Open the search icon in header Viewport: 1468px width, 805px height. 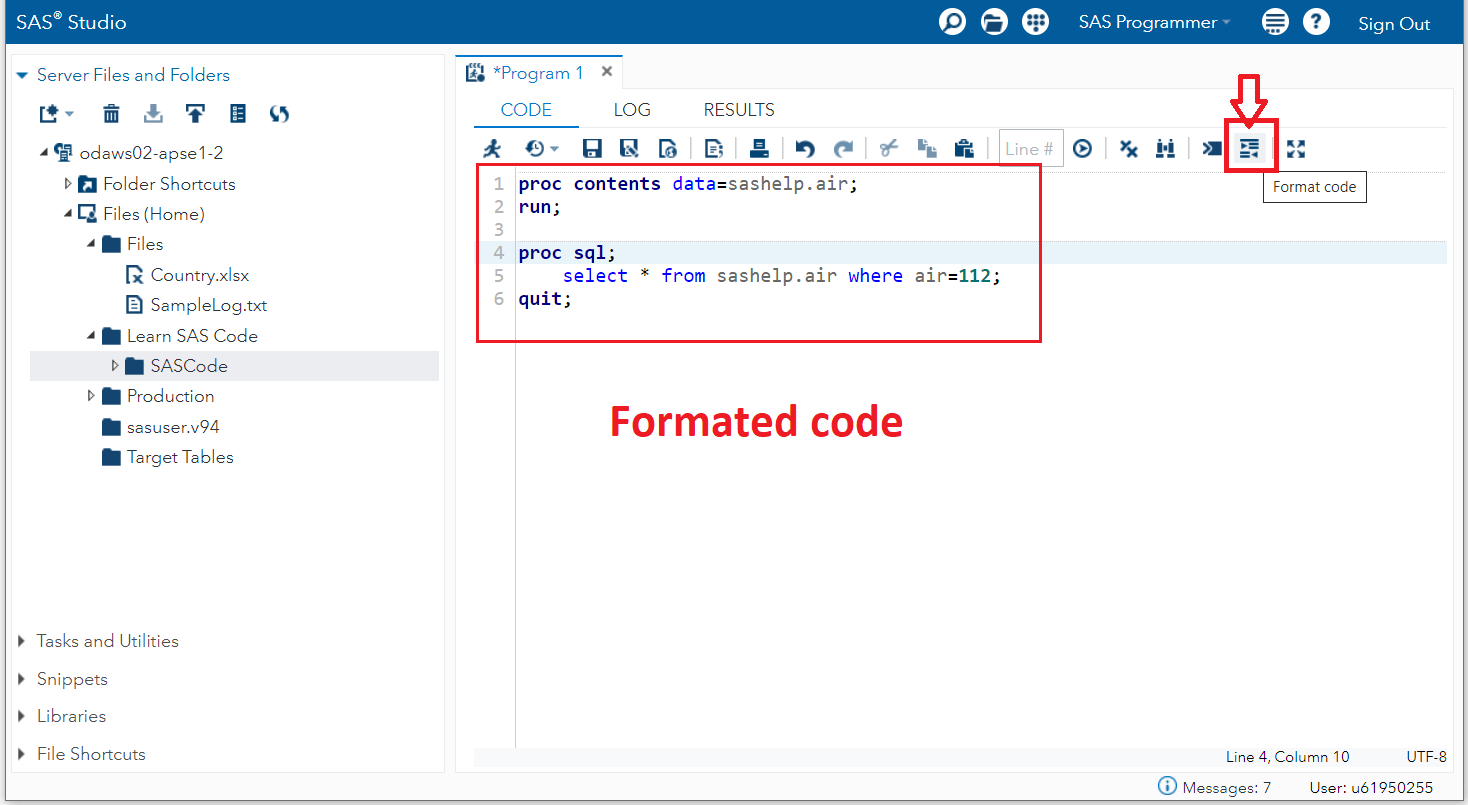coord(953,22)
